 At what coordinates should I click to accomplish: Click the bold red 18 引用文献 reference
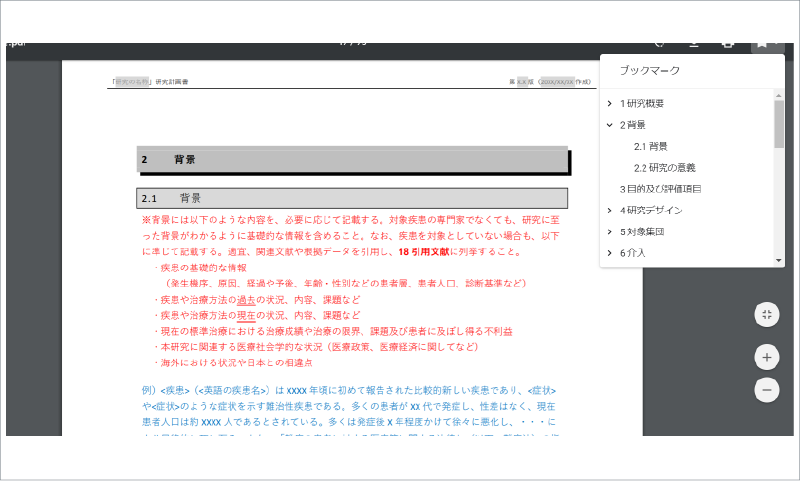click(x=424, y=252)
